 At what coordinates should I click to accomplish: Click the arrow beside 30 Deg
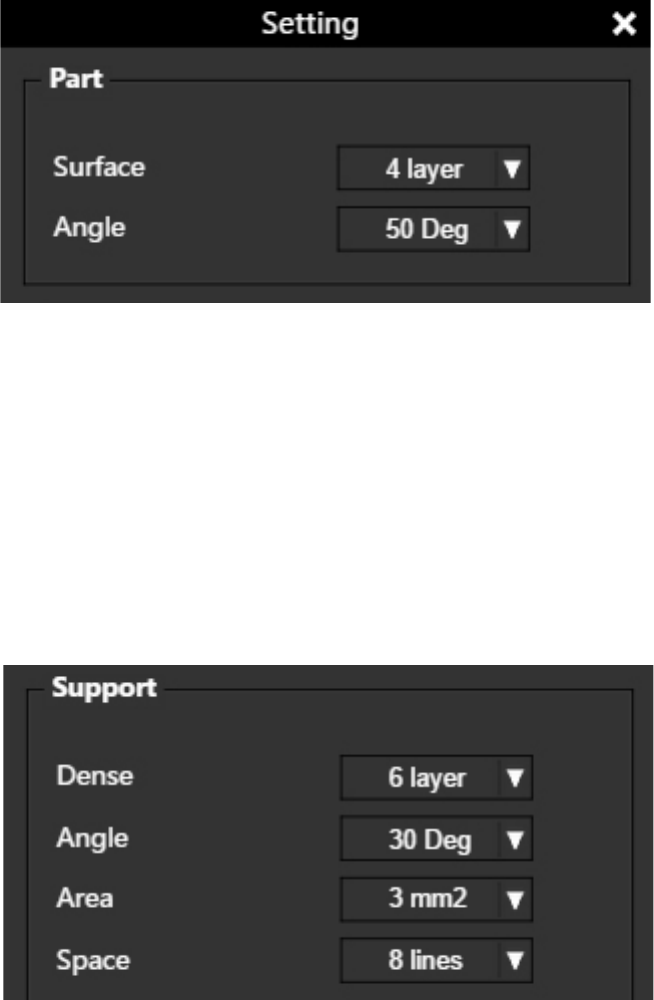click(x=516, y=839)
